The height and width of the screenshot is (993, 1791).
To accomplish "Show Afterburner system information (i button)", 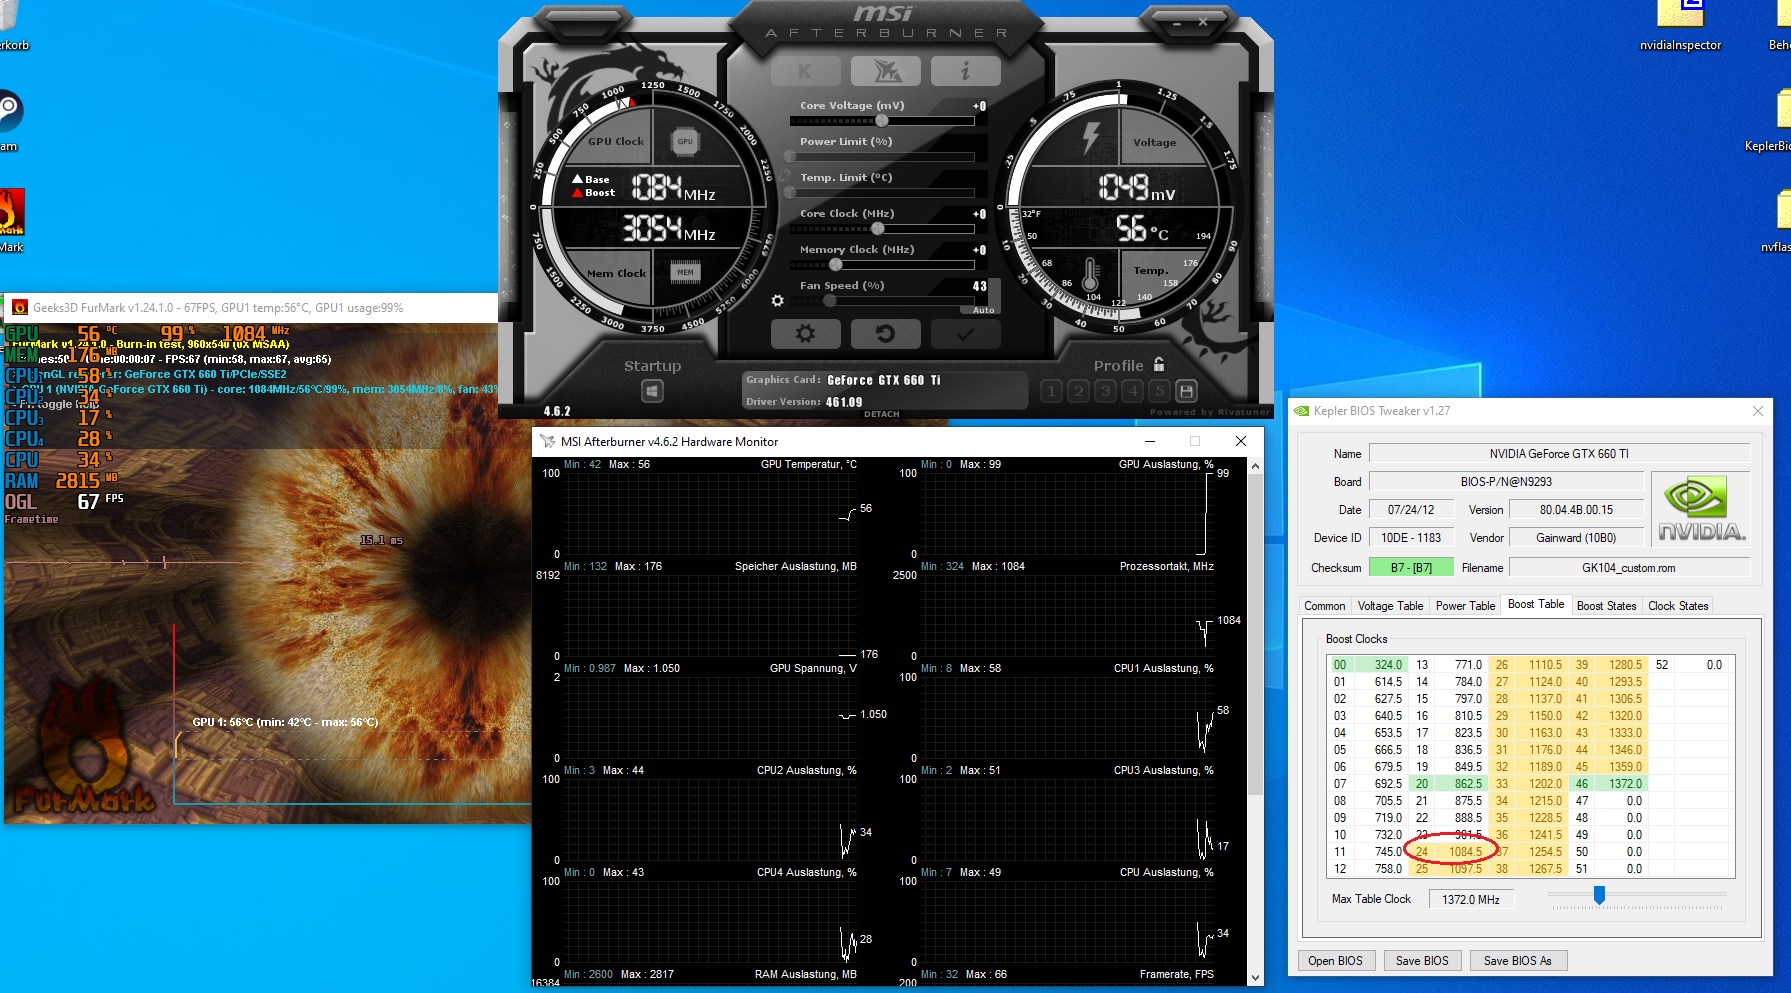I will point(965,71).
